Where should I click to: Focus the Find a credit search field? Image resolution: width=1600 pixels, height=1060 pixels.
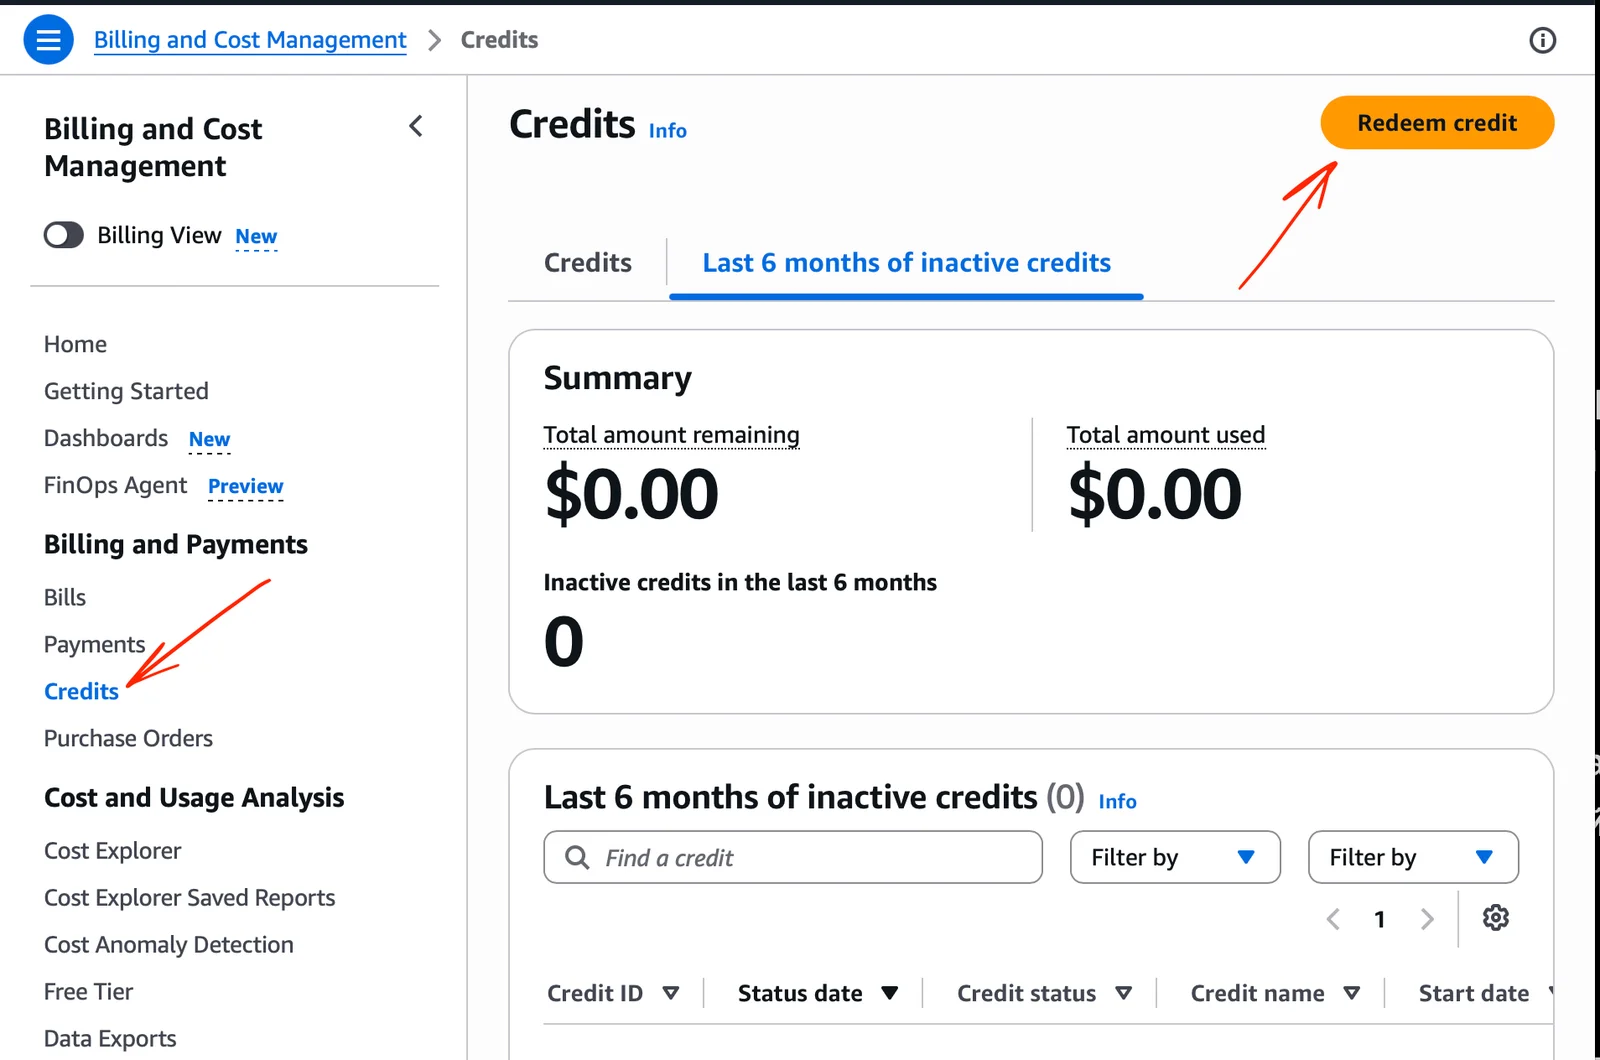(x=793, y=857)
